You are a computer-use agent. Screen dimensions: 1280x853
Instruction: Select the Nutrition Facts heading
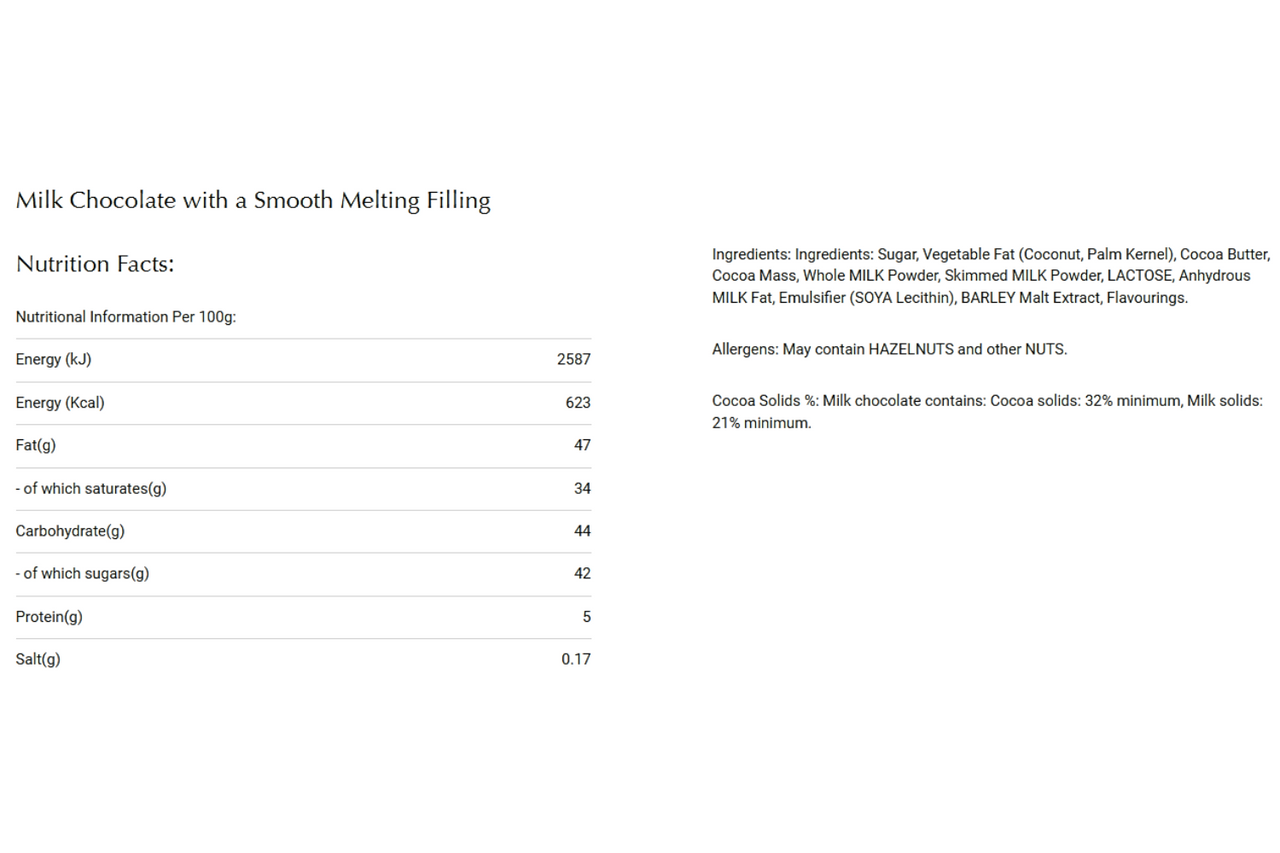[95, 264]
